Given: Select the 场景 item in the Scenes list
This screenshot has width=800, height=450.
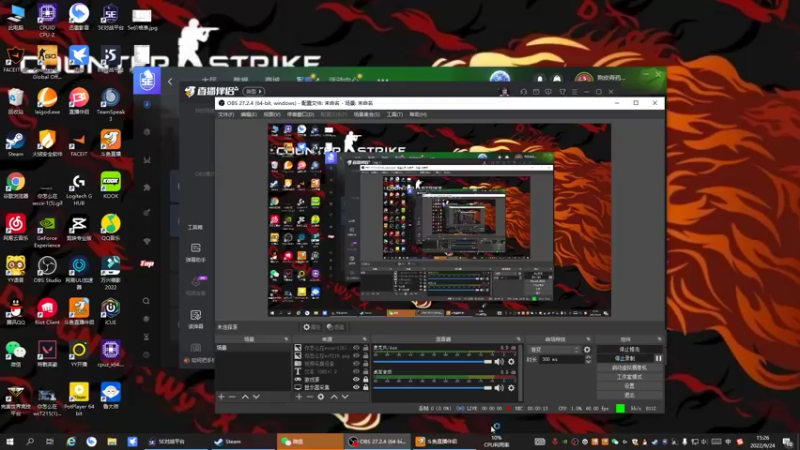Looking at the screenshot, I should click(254, 348).
